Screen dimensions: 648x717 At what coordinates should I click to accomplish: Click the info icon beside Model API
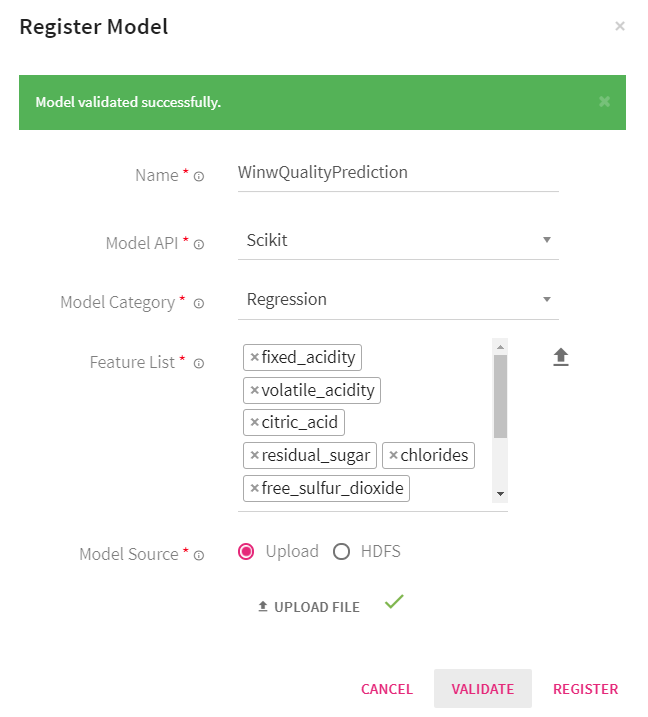tap(199, 244)
